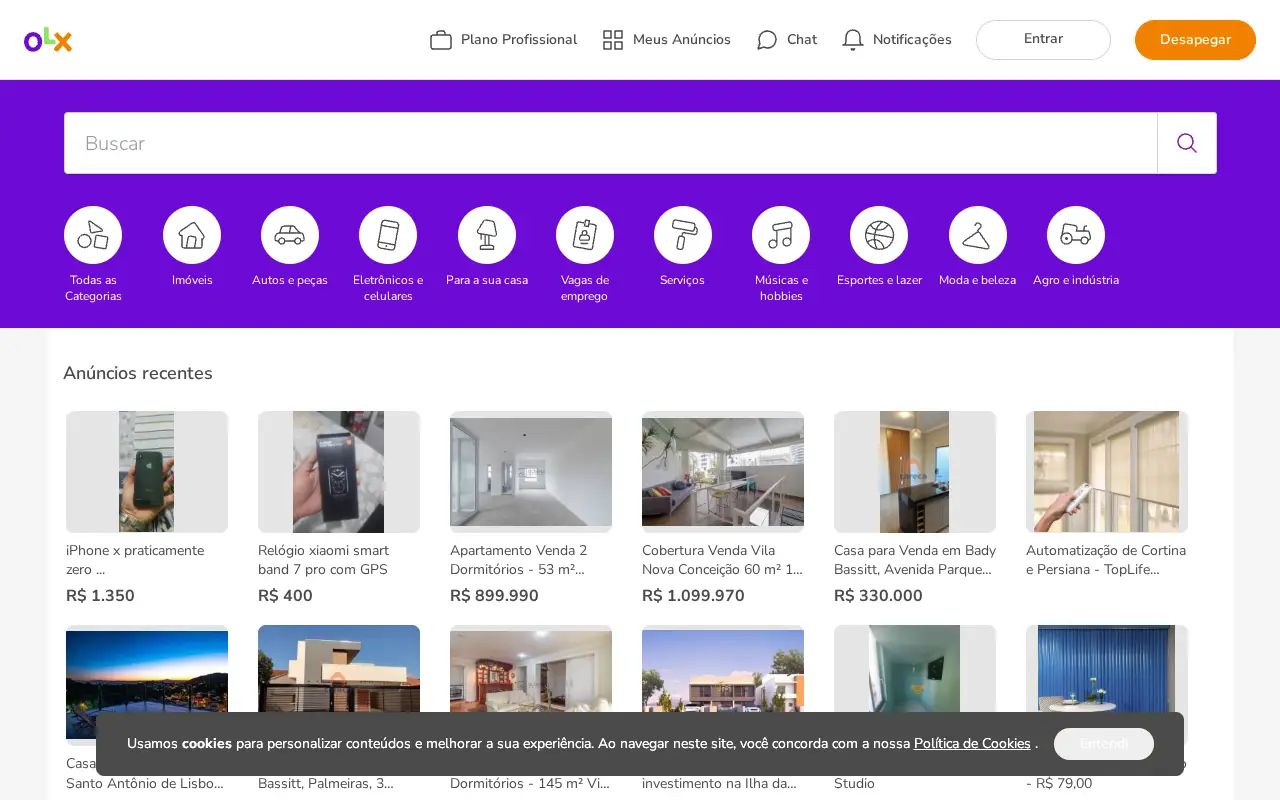
Task: Open Automatização de Cortina e Persiana photo
Action: pos(1107,472)
